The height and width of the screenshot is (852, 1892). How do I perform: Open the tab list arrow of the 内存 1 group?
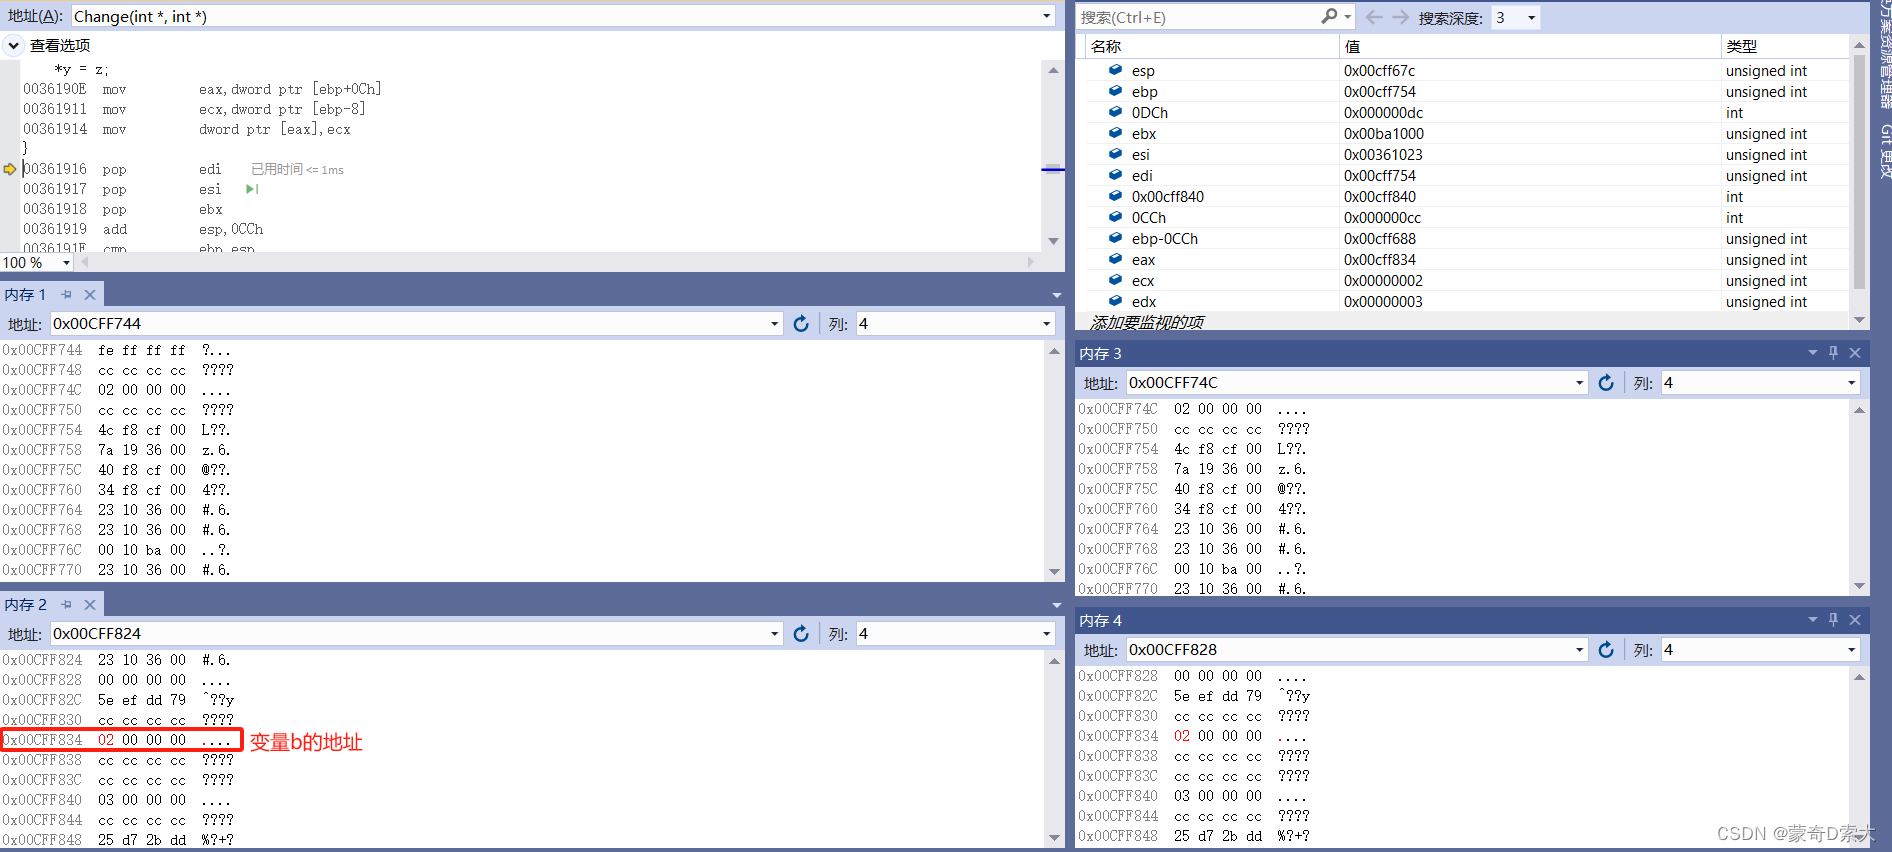pos(1057,296)
